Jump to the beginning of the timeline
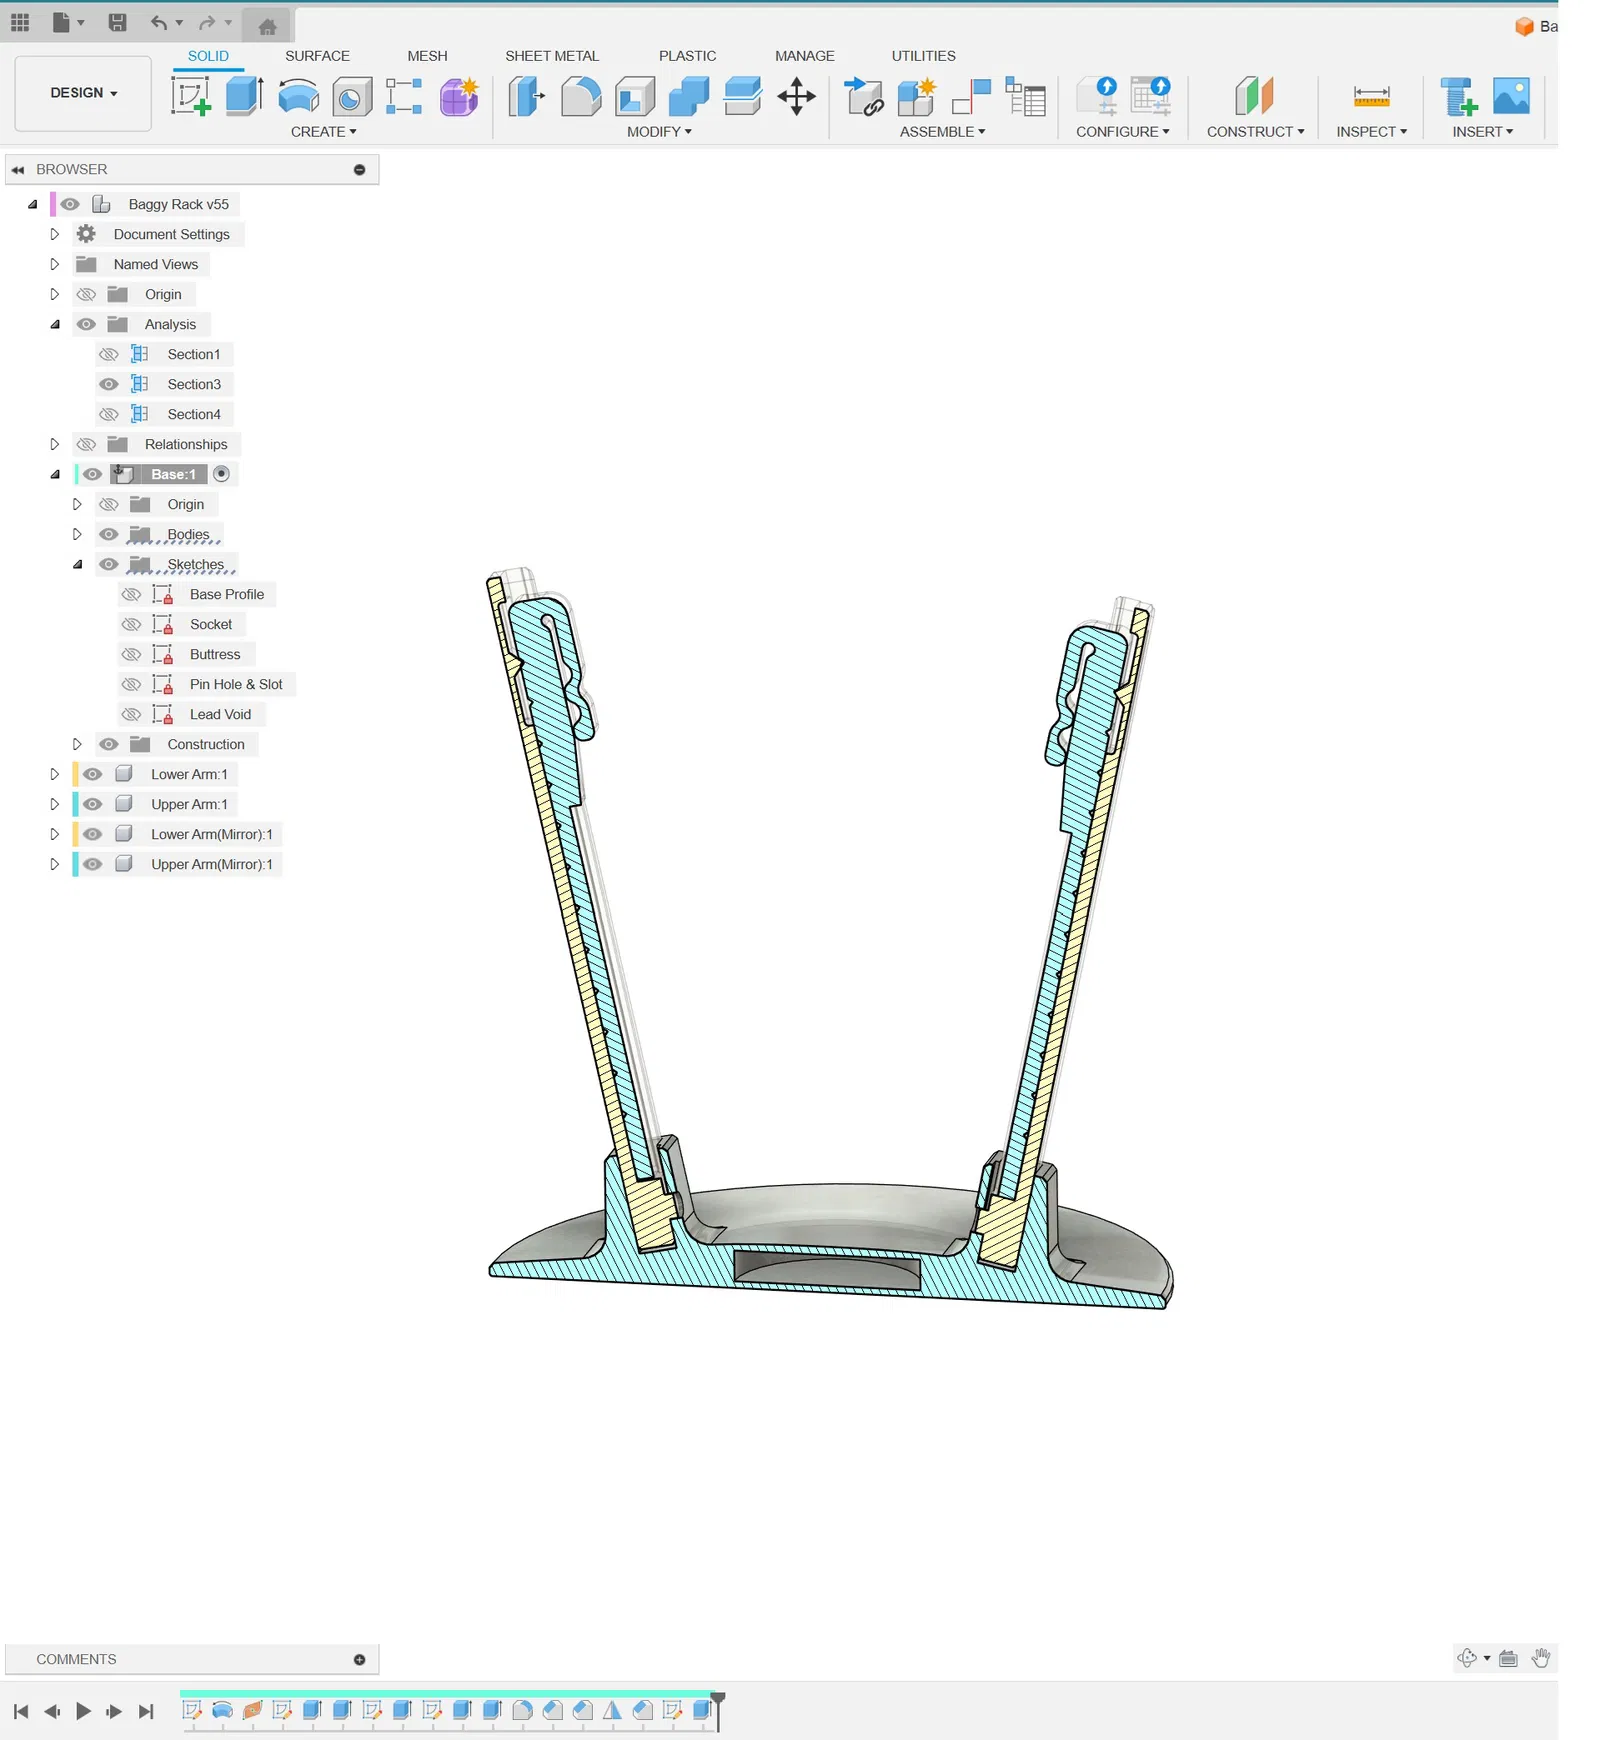Viewport: 1600px width, 1740px height. coord(21,1711)
